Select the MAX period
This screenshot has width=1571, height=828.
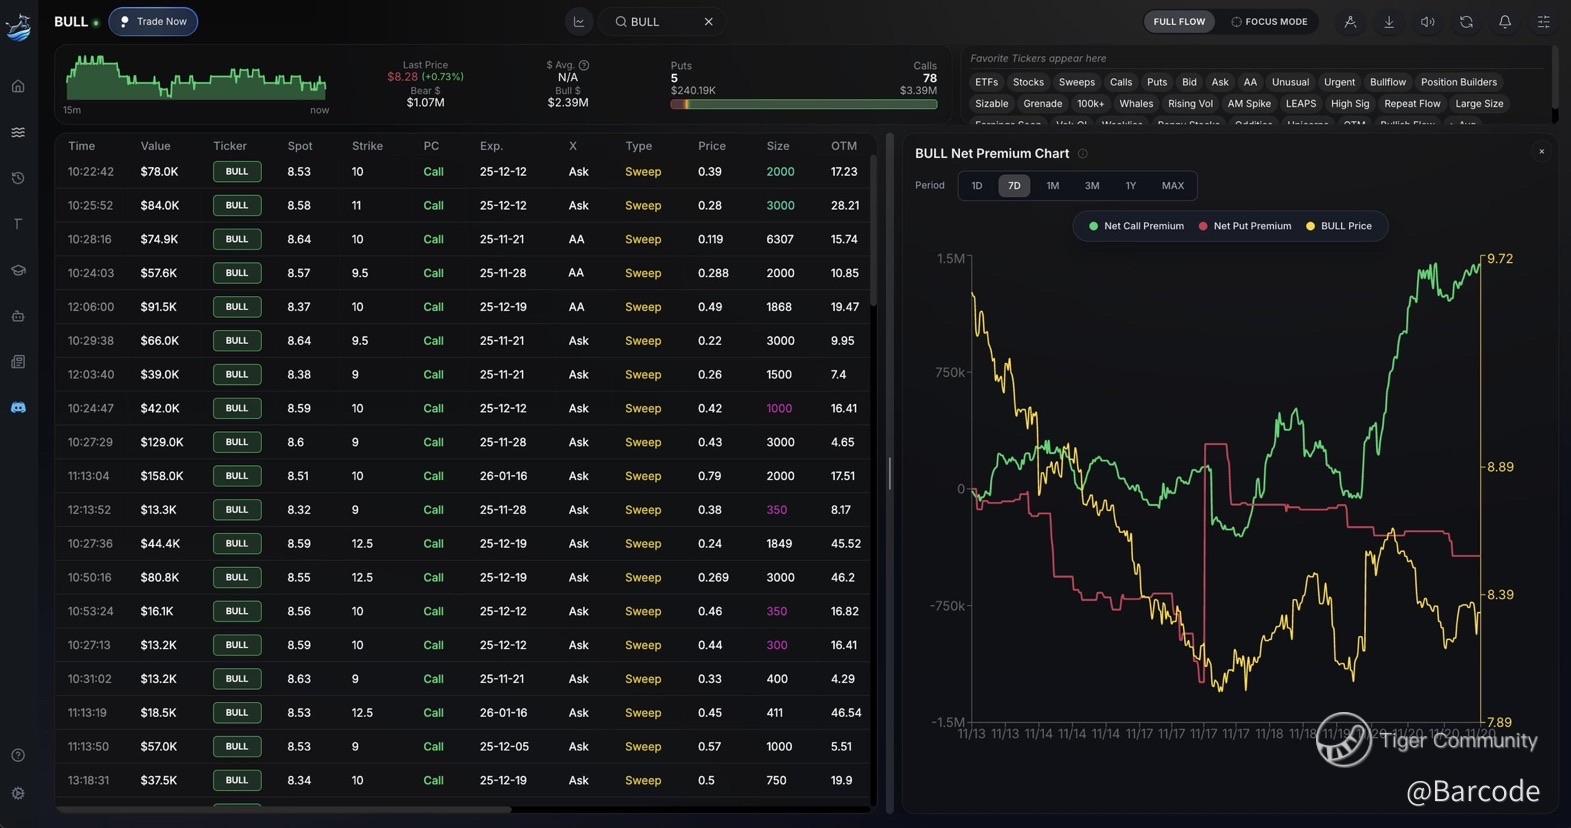point(1173,186)
